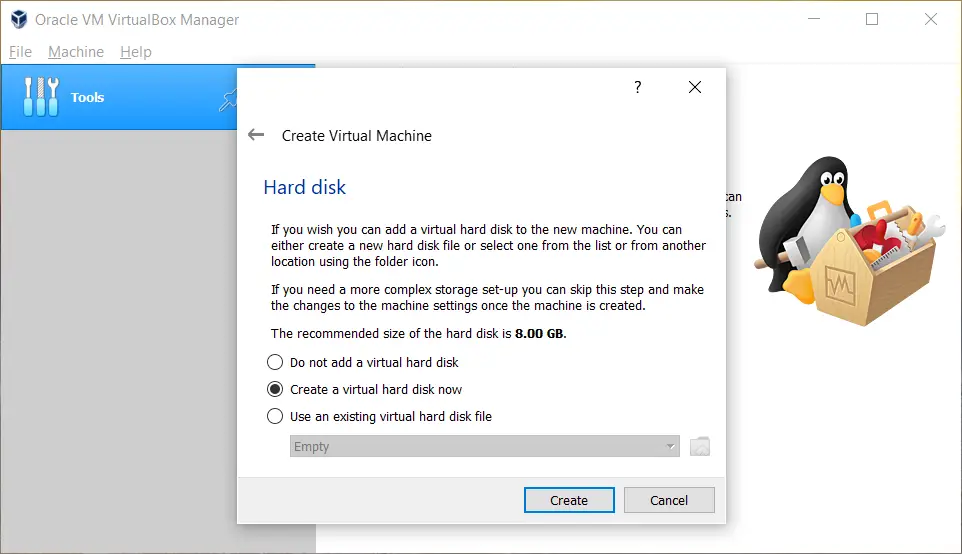Viewport: 962px width, 554px height.
Task: Open the dialog help question mark
Action: point(637,87)
